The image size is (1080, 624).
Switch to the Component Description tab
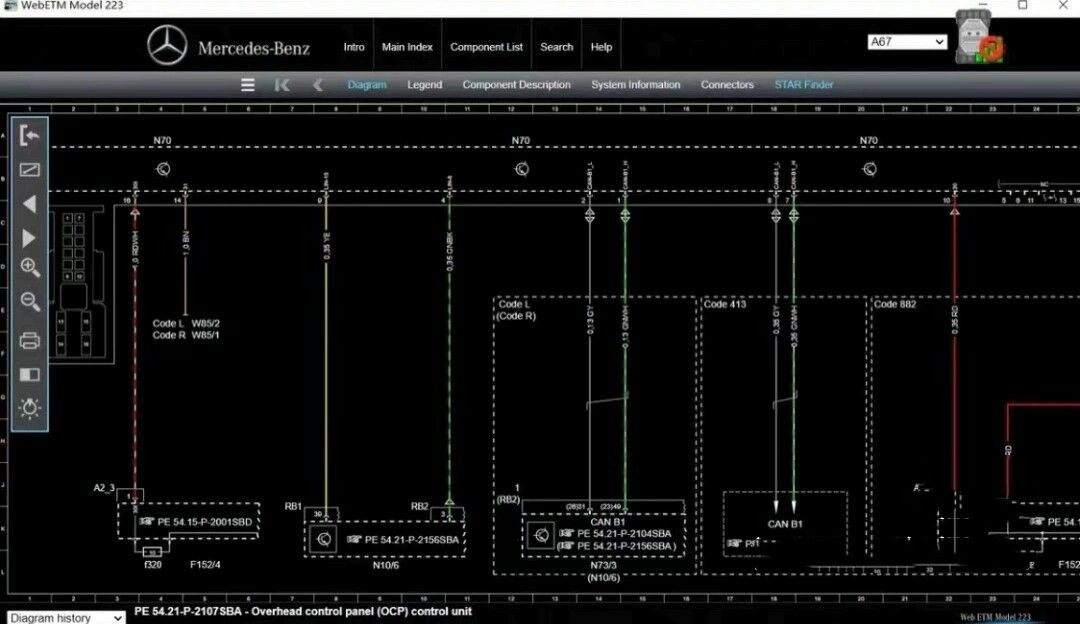(517, 85)
